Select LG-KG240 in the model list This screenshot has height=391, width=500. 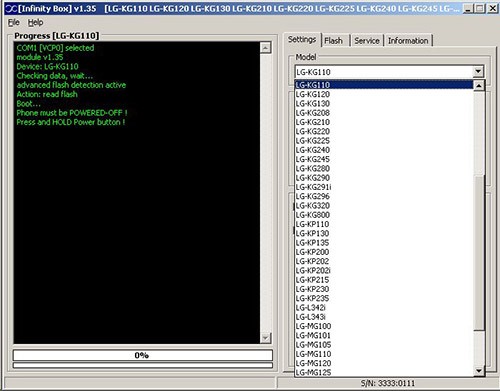tap(384, 150)
